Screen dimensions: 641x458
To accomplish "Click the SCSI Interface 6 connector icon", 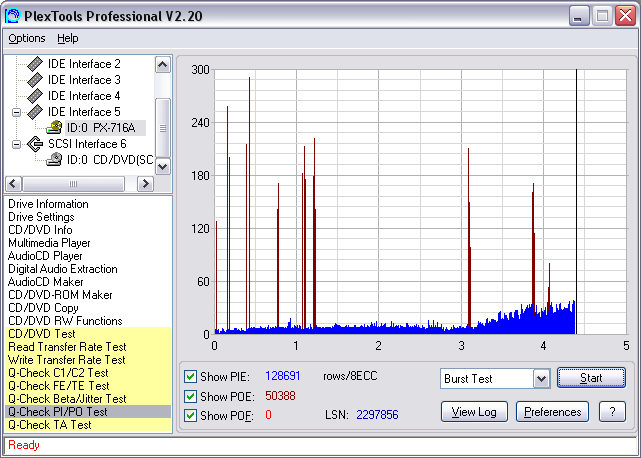I will pyautogui.click(x=35, y=144).
